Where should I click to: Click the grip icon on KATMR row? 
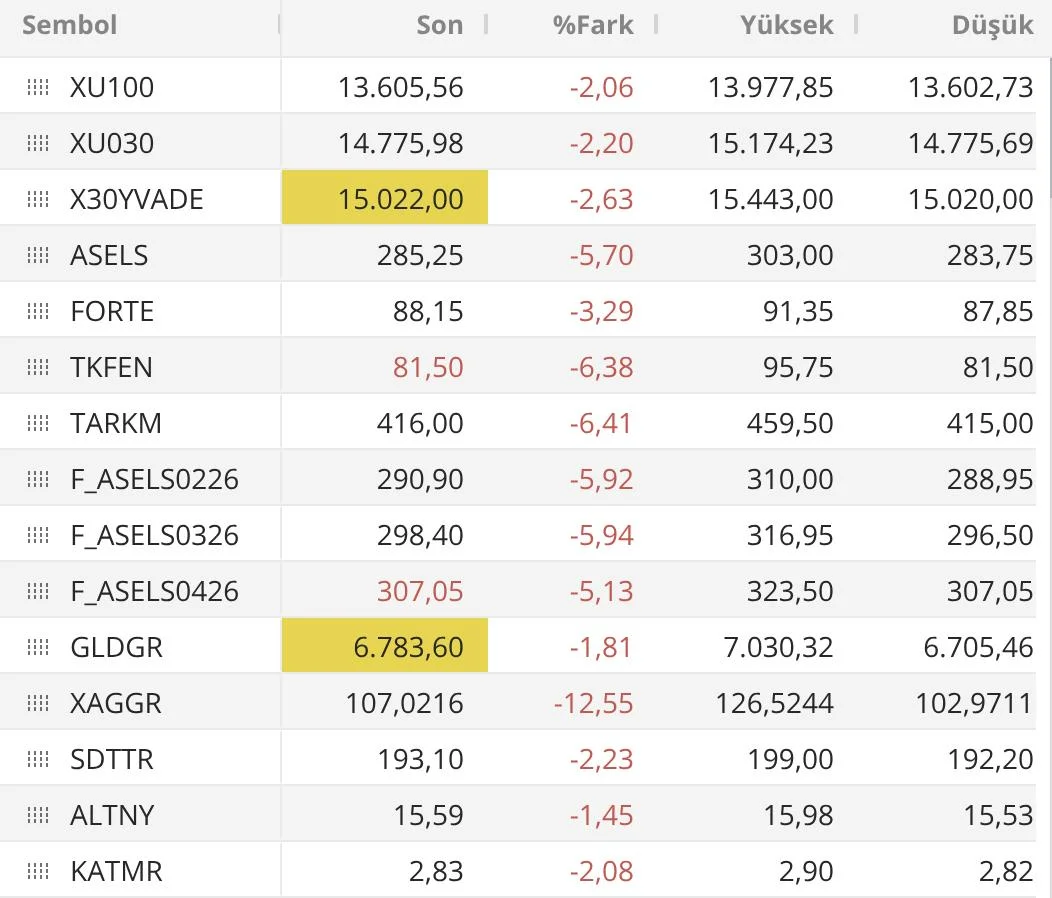click(x=38, y=872)
